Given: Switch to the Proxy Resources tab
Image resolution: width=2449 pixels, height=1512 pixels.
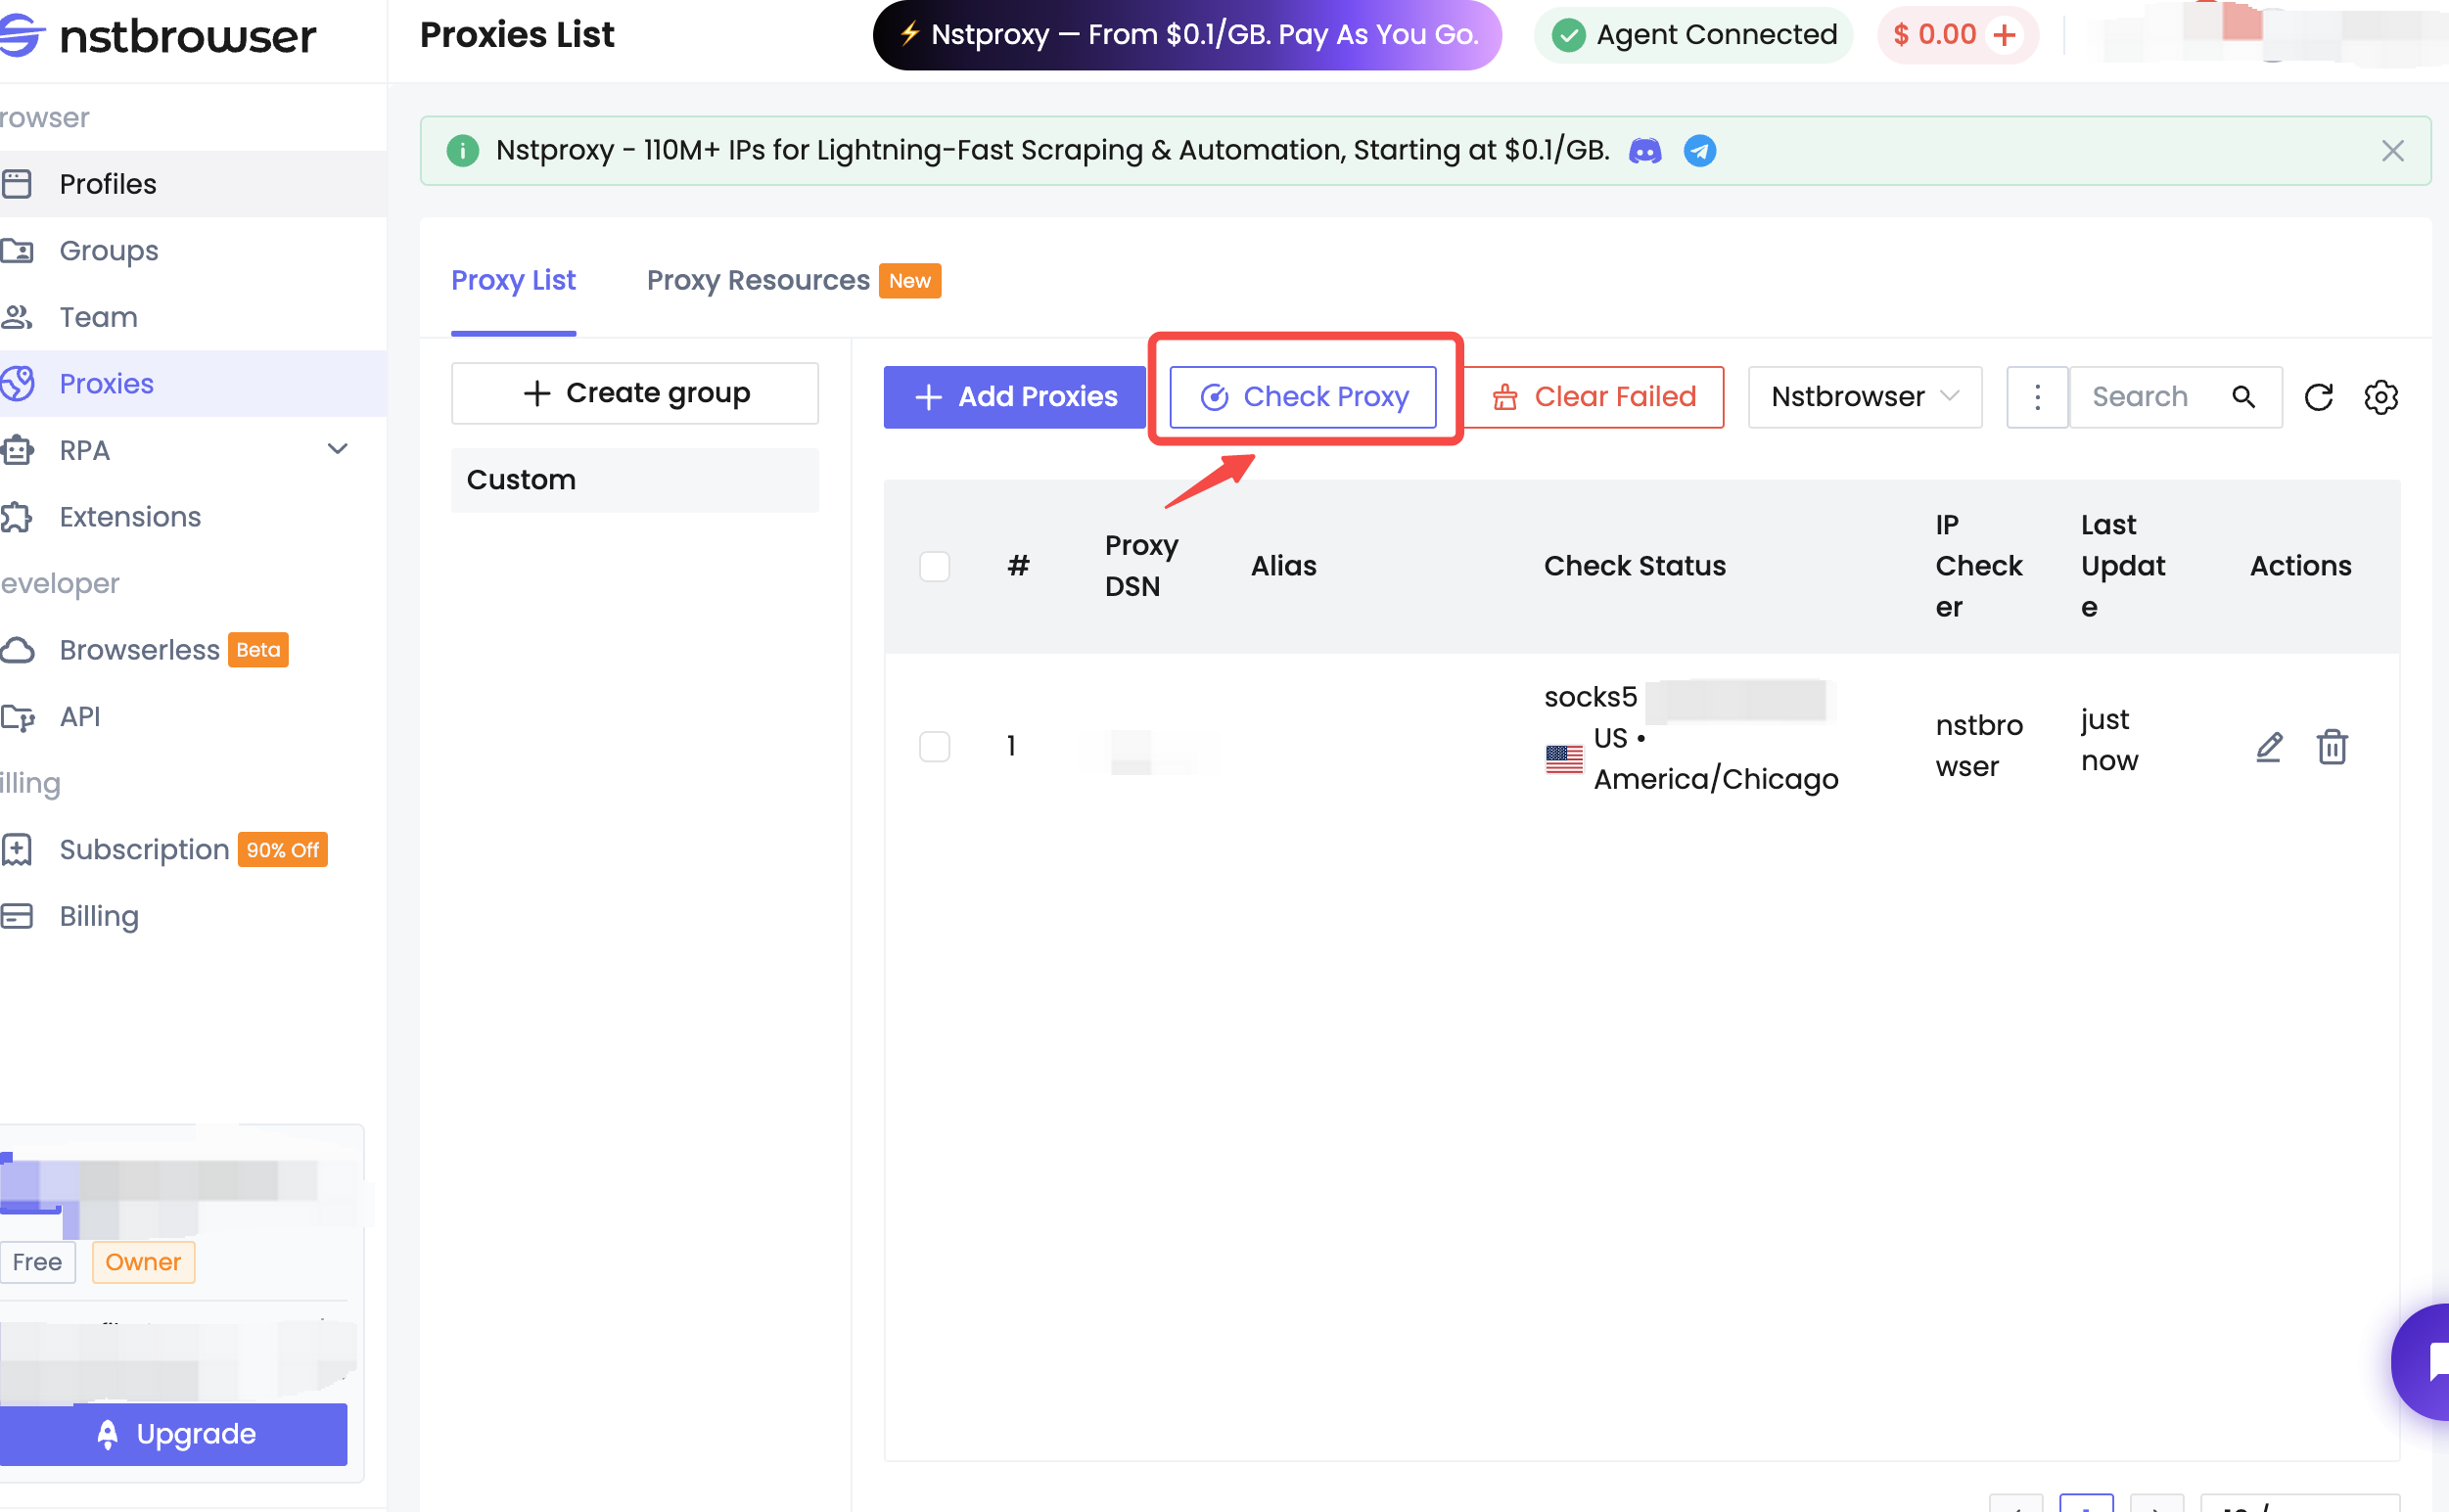Looking at the screenshot, I should tap(758, 281).
